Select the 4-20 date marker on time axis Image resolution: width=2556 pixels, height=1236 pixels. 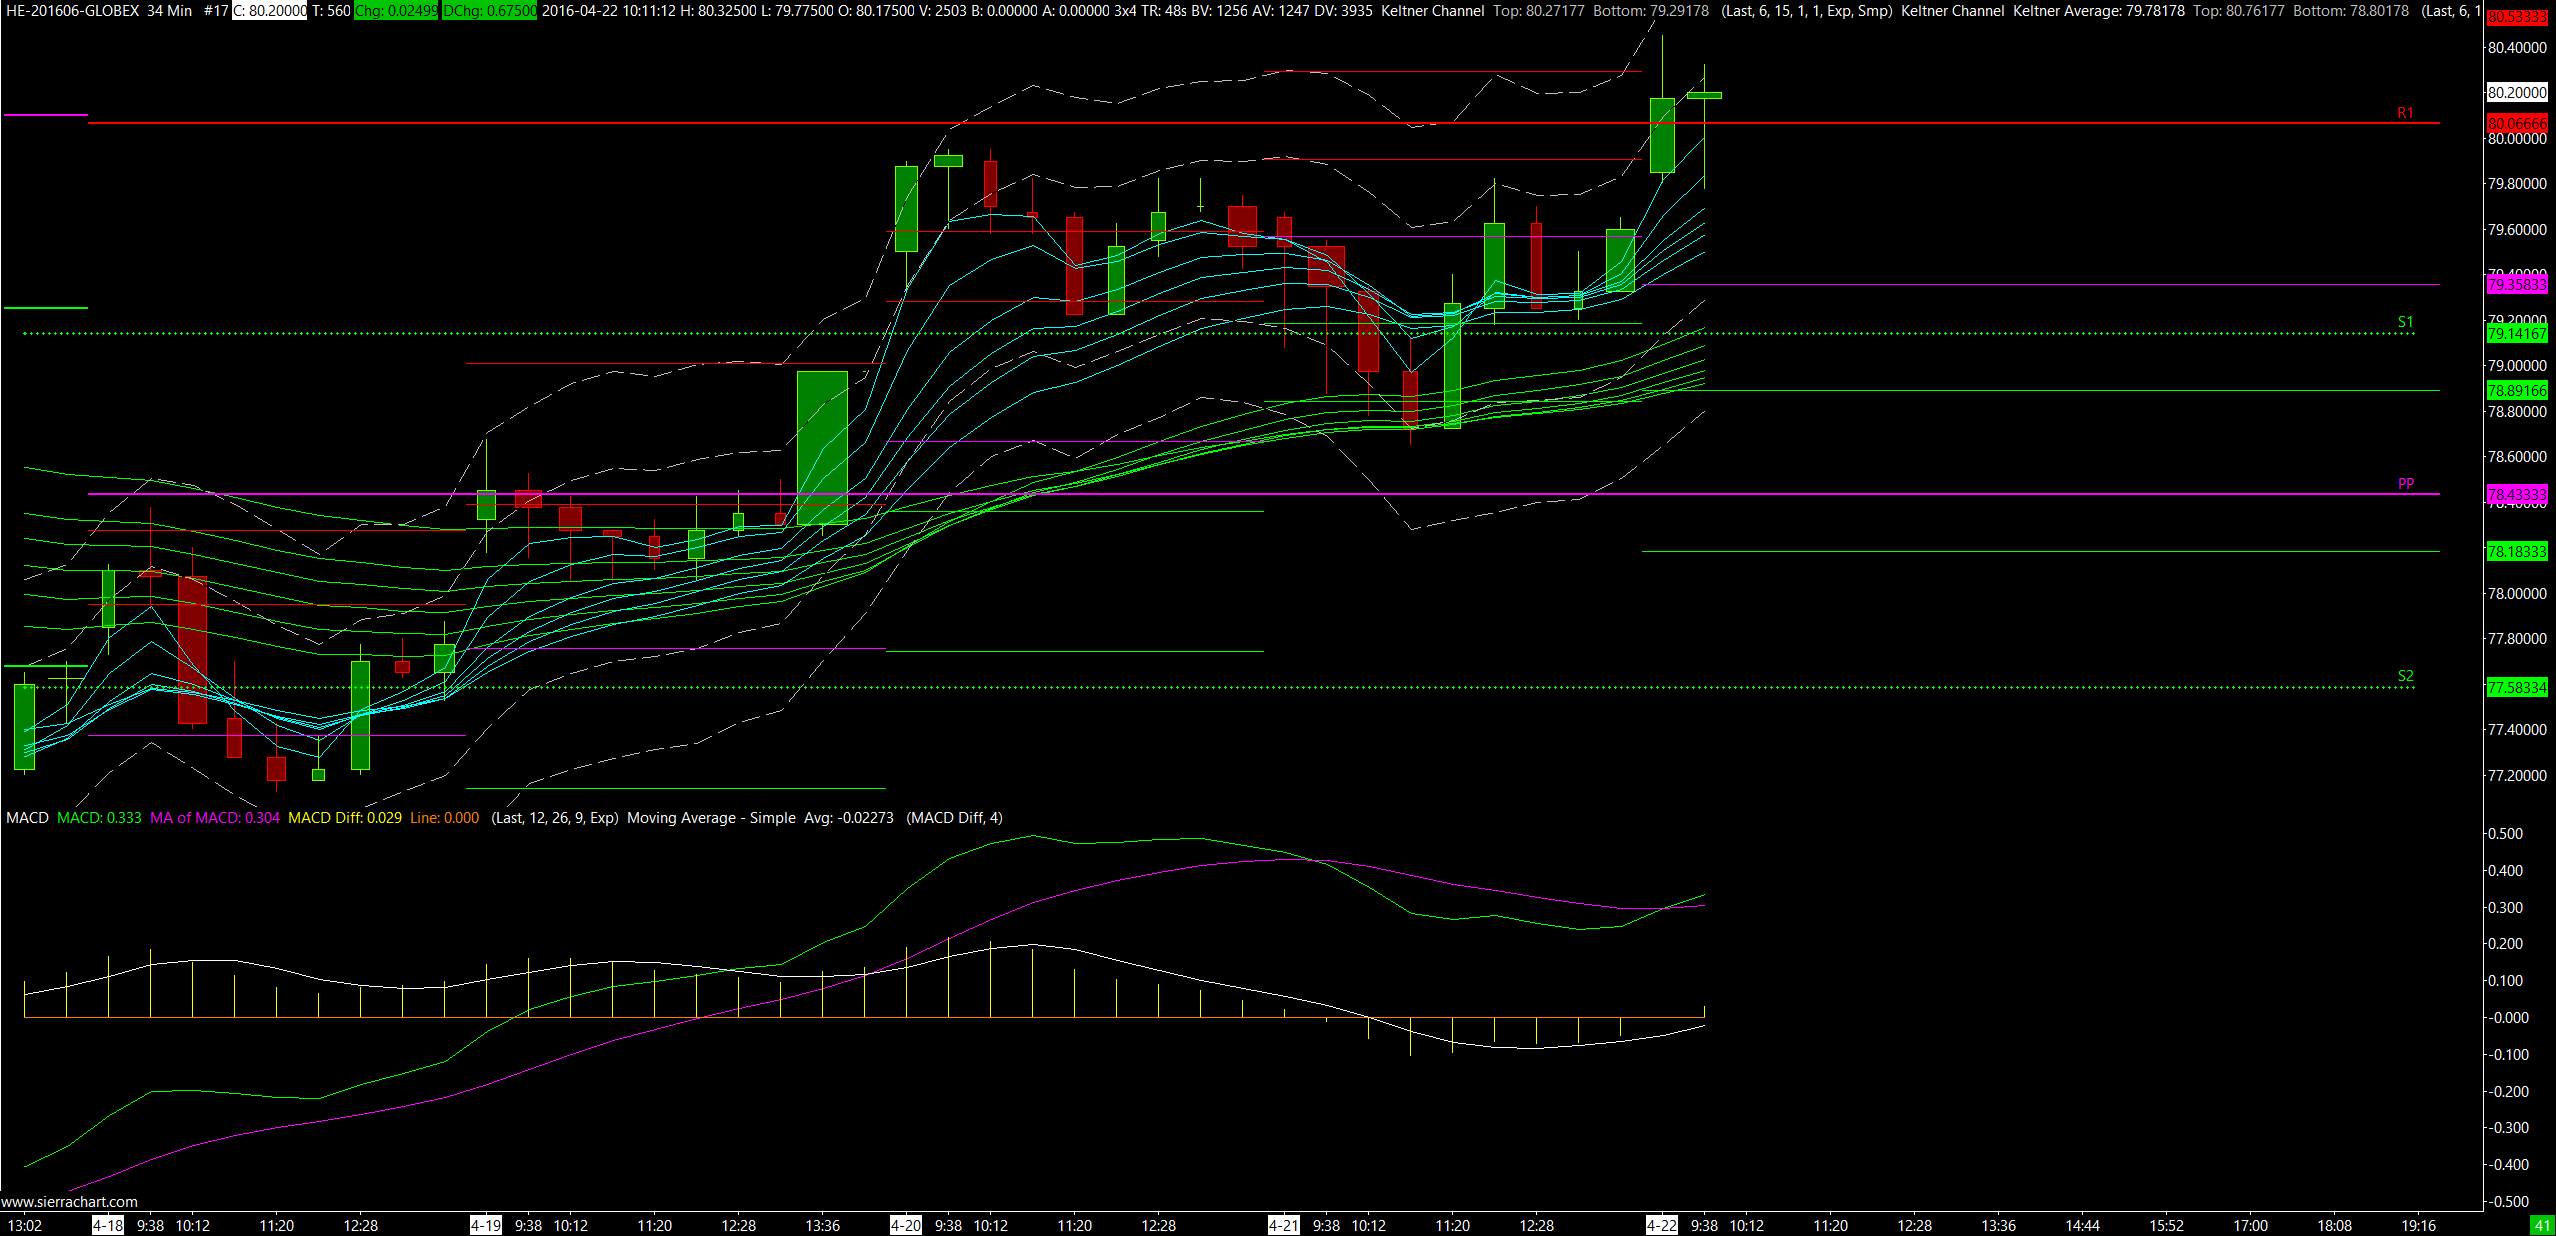[x=906, y=1225]
